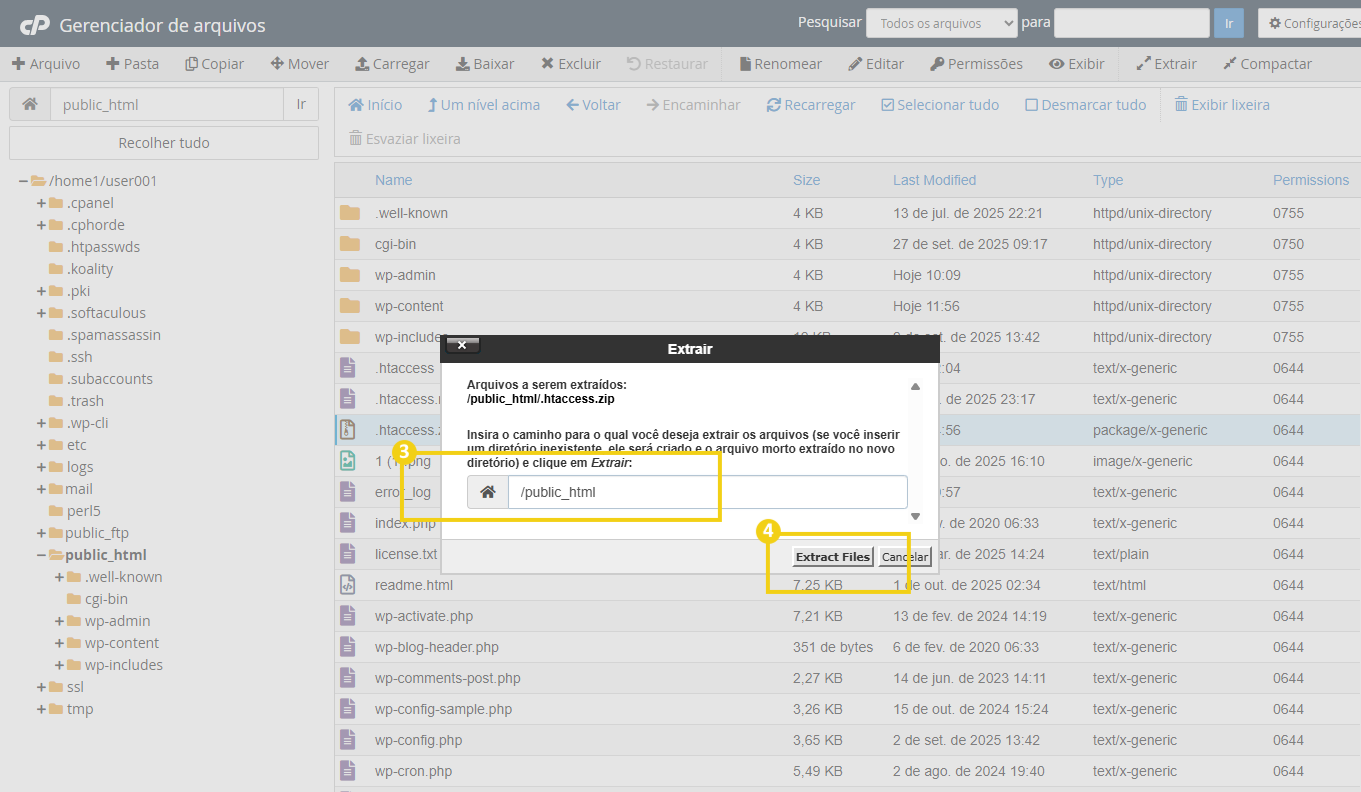Collapse the public_html tree folder
The width and height of the screenshot is (1361, 792).
[42, 555]
